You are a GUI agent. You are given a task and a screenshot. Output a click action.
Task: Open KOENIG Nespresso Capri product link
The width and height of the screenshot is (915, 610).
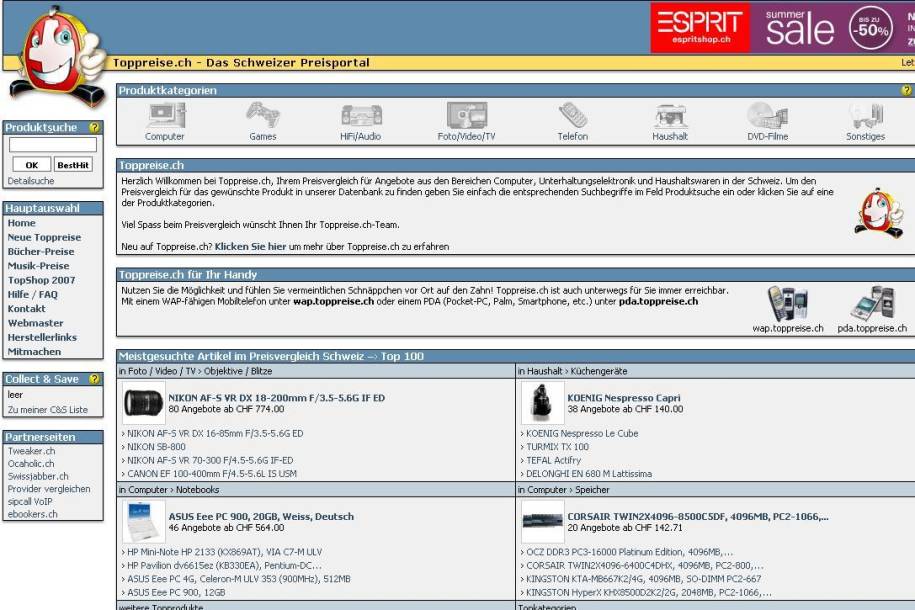pos(624,398)
